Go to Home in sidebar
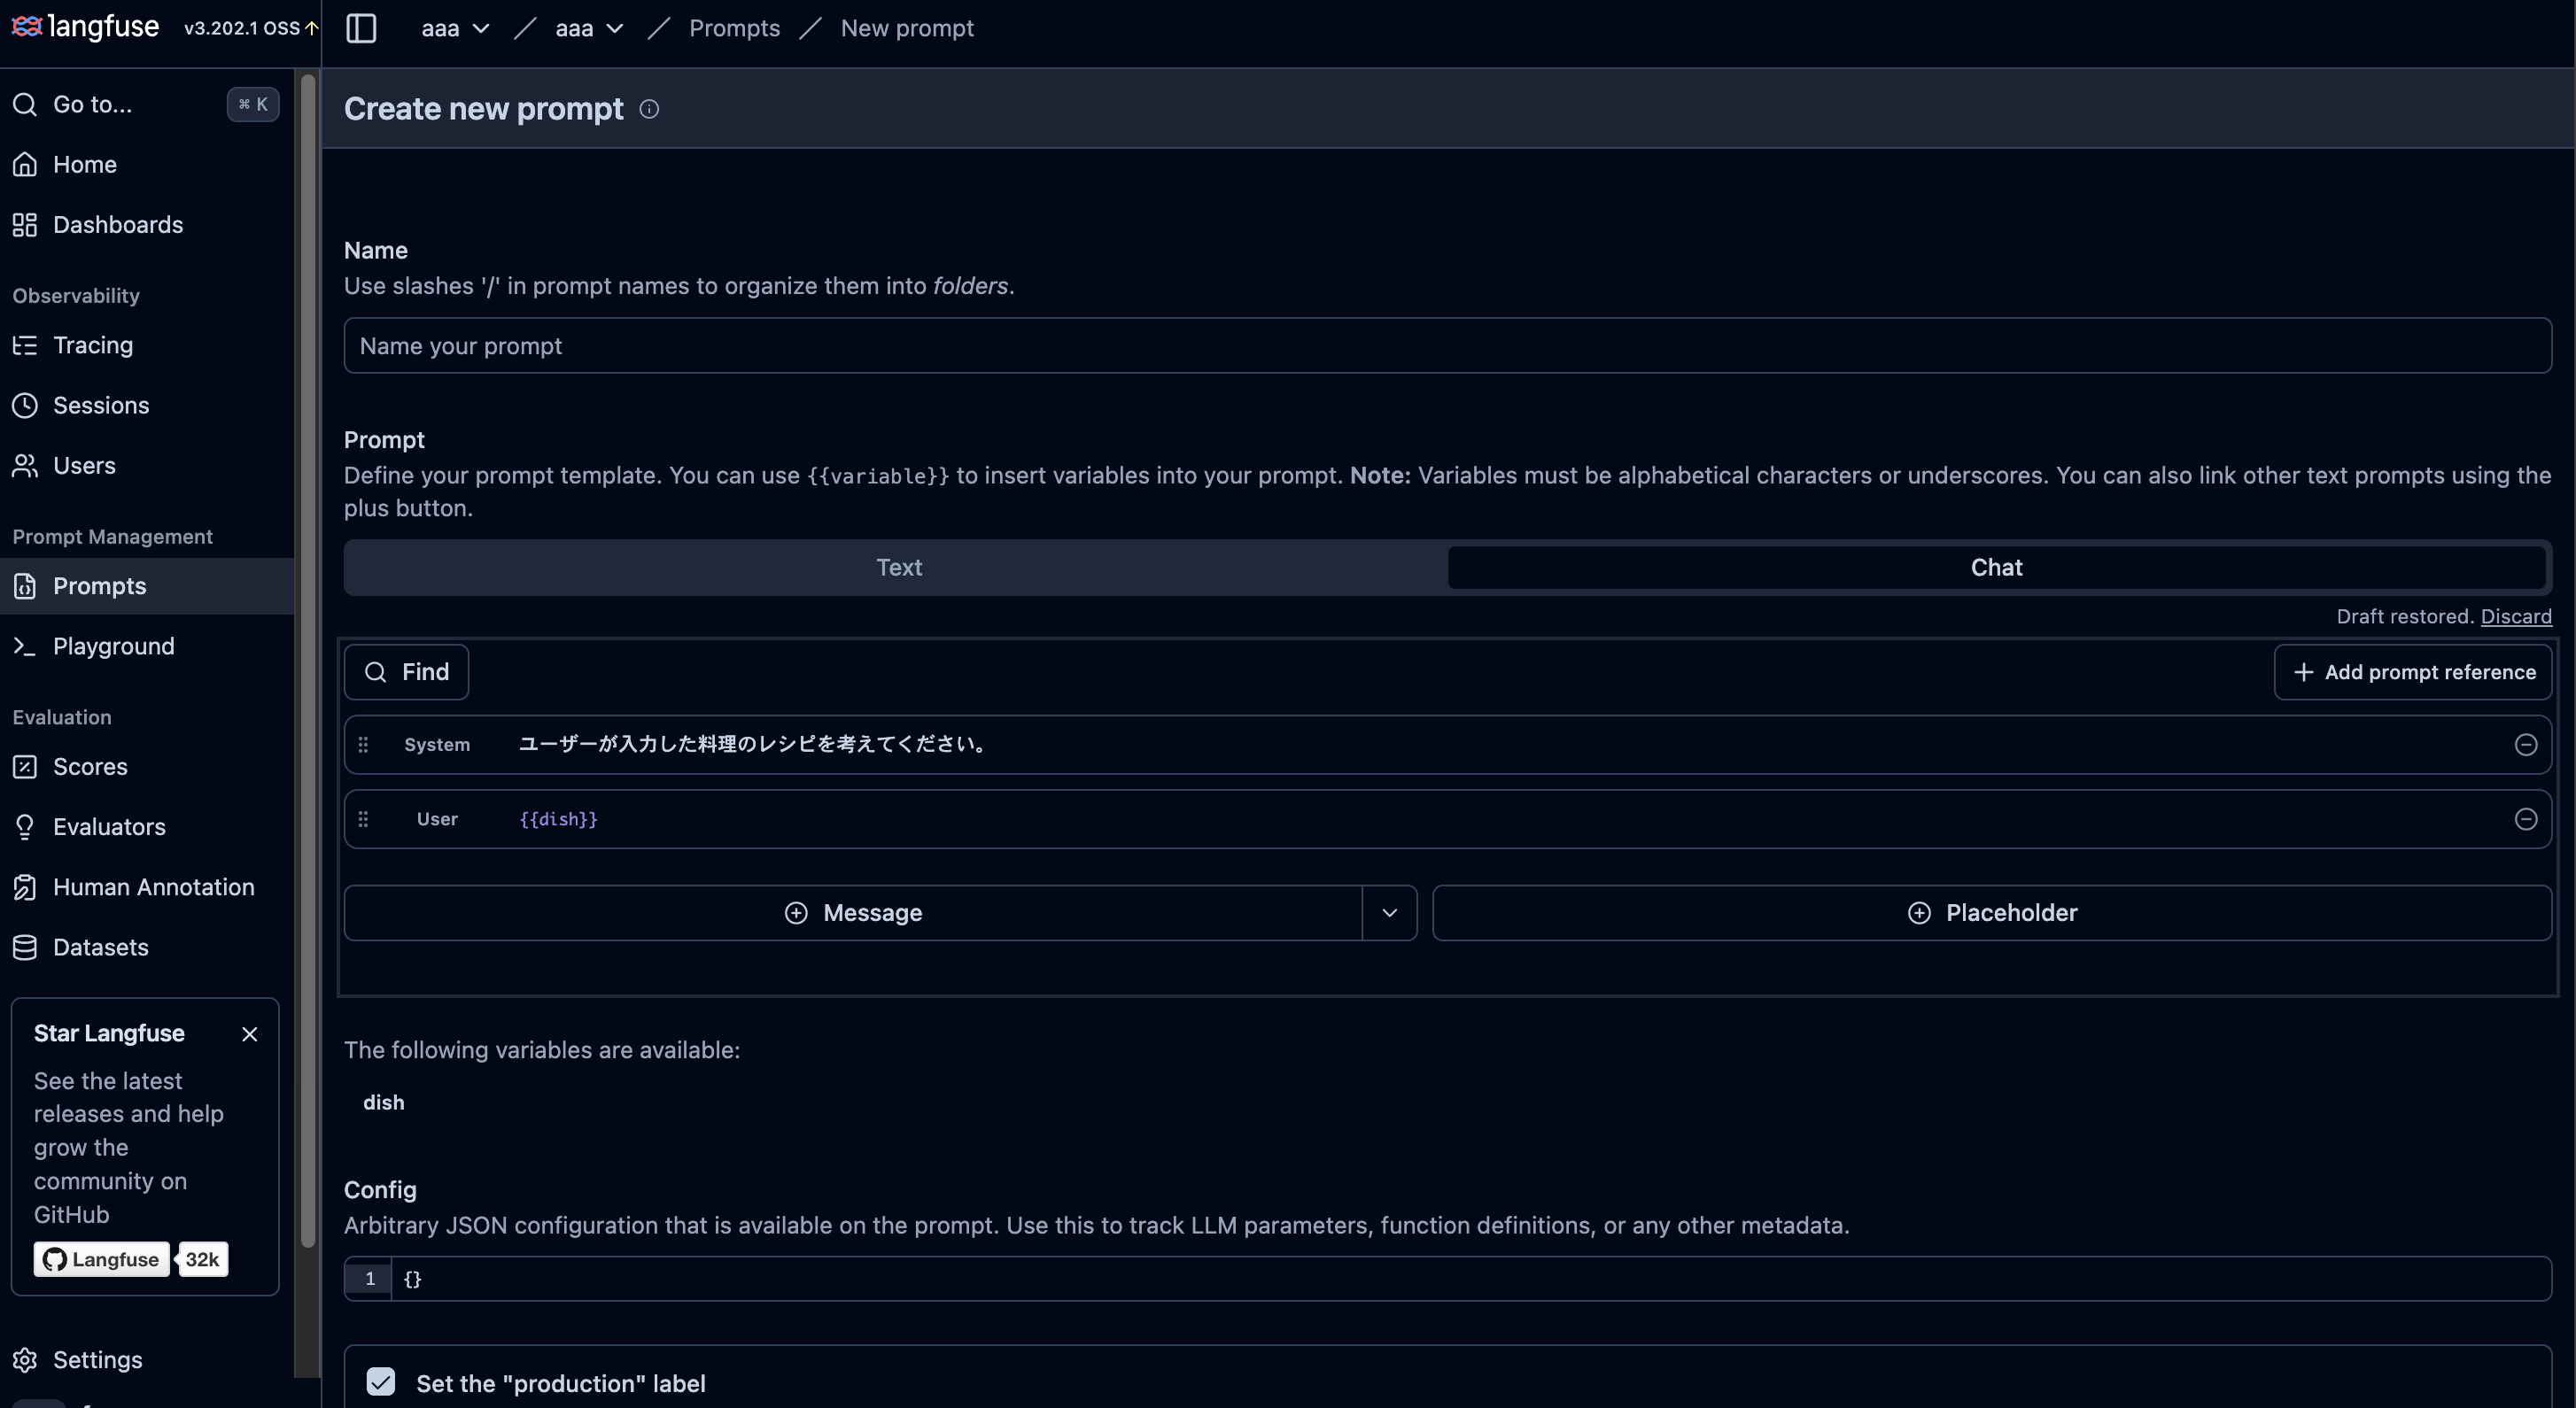 point(146,164)
